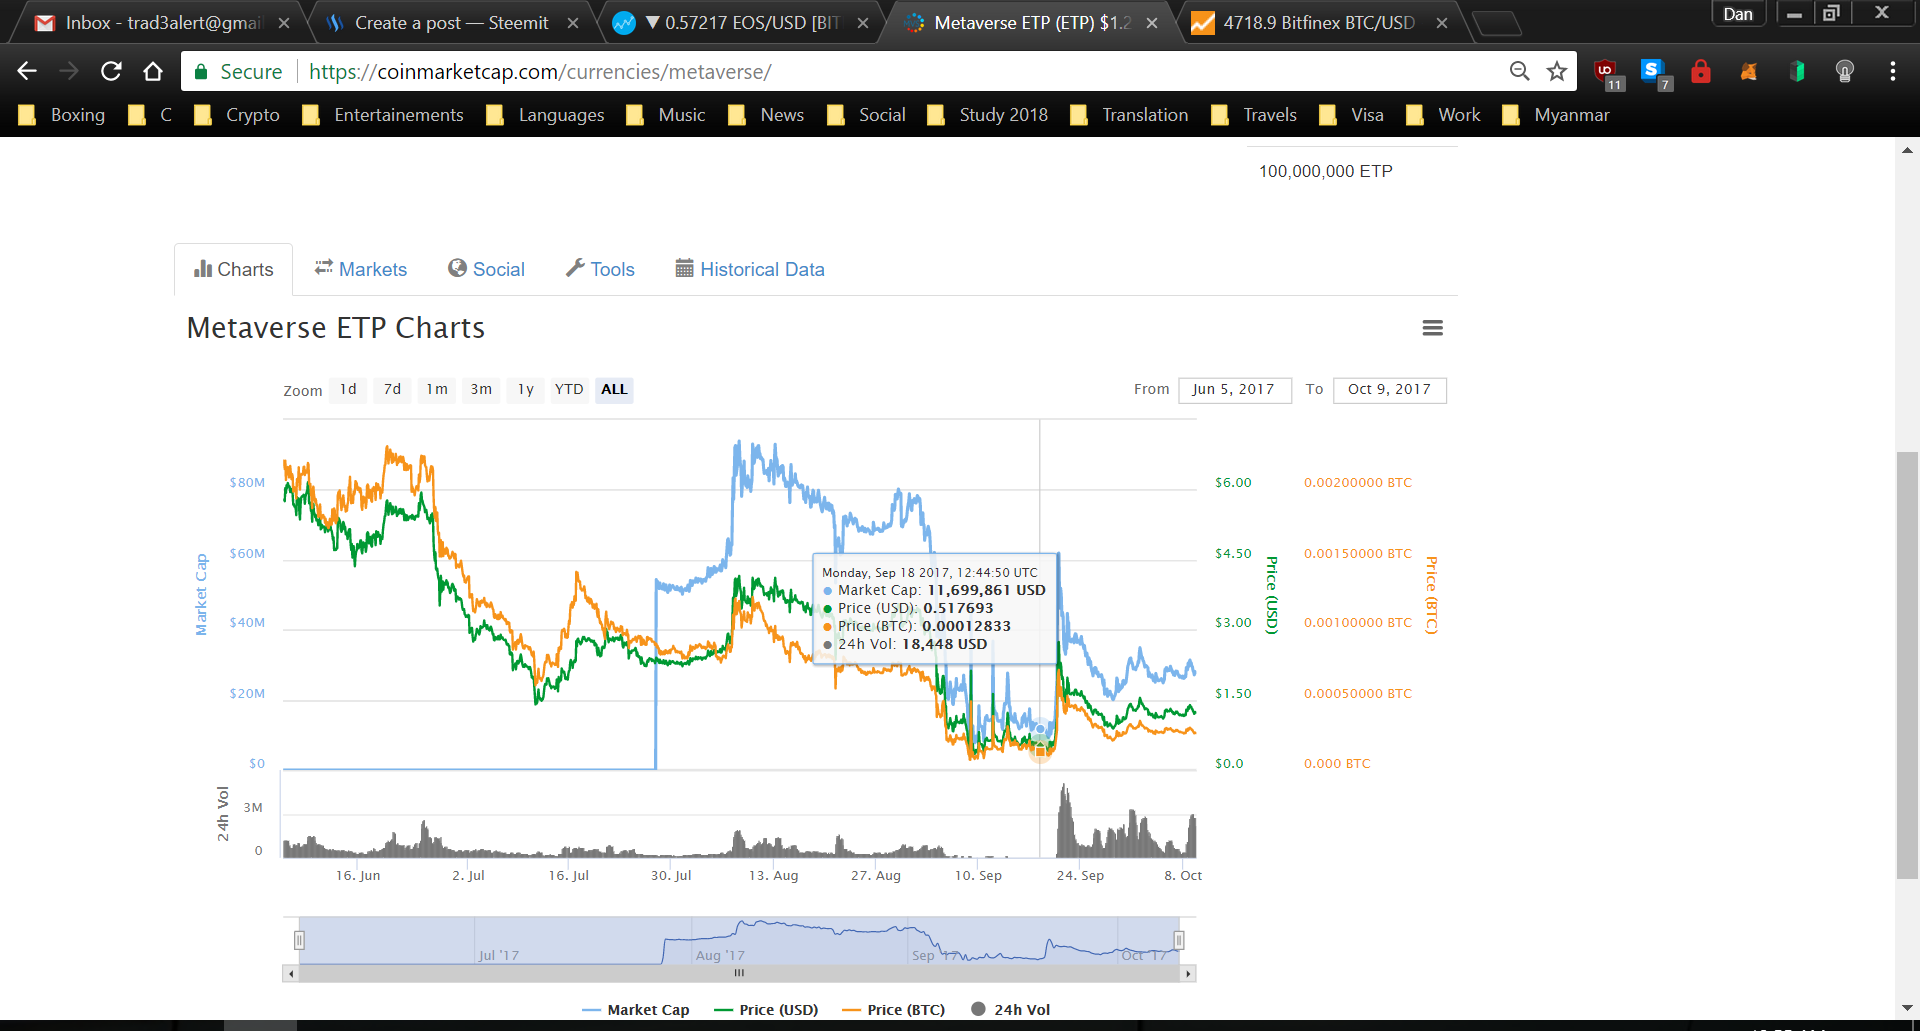1920x1031 pixels.
Task: Click the page vertical scrollbar thumb
Action: click(1907, 665)
